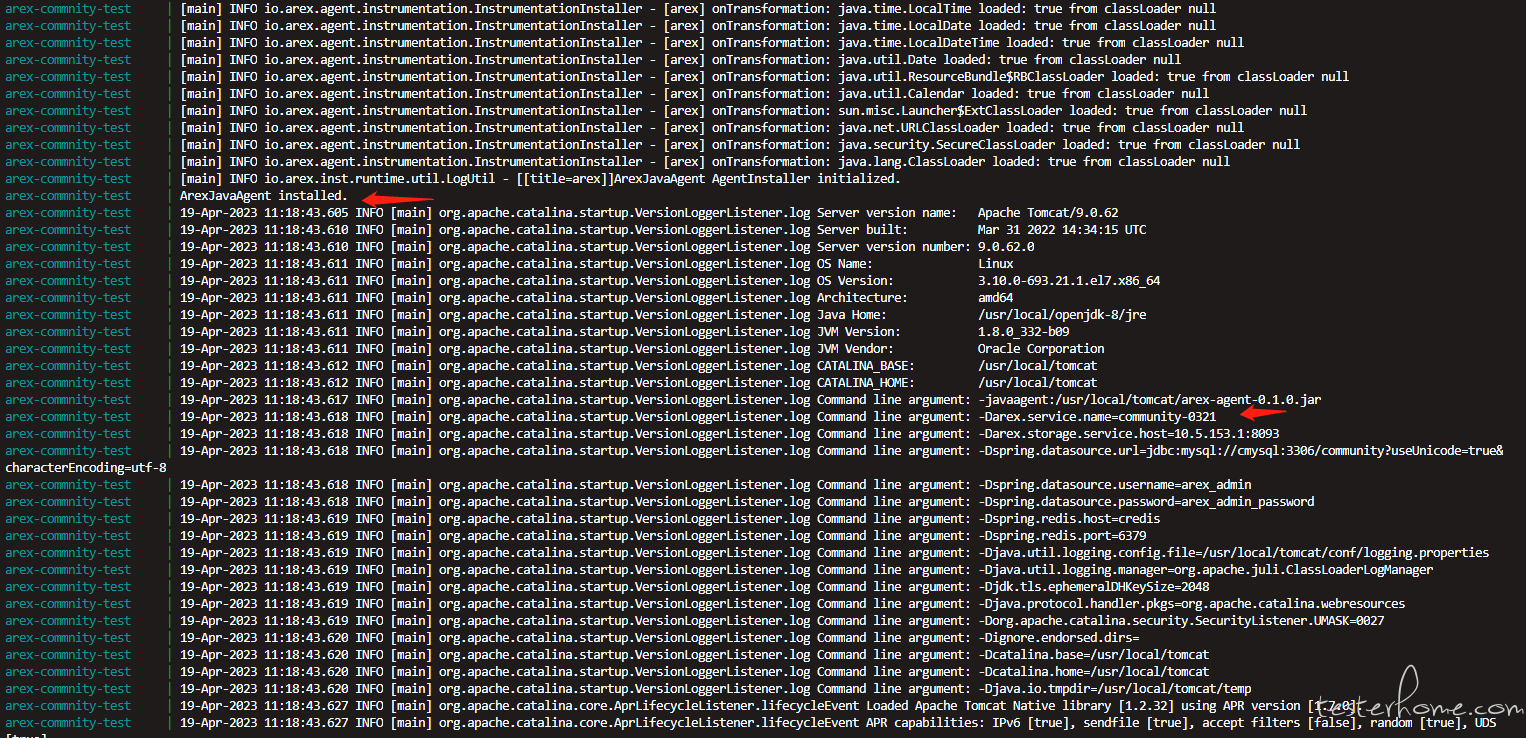Click '-Dspring.redis.host=credis' argument
This screenshot has height=738, width=1526.
1069,518
